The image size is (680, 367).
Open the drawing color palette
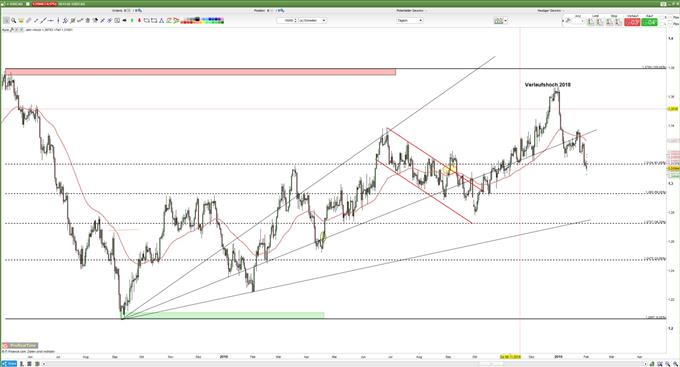click(202, 20)
